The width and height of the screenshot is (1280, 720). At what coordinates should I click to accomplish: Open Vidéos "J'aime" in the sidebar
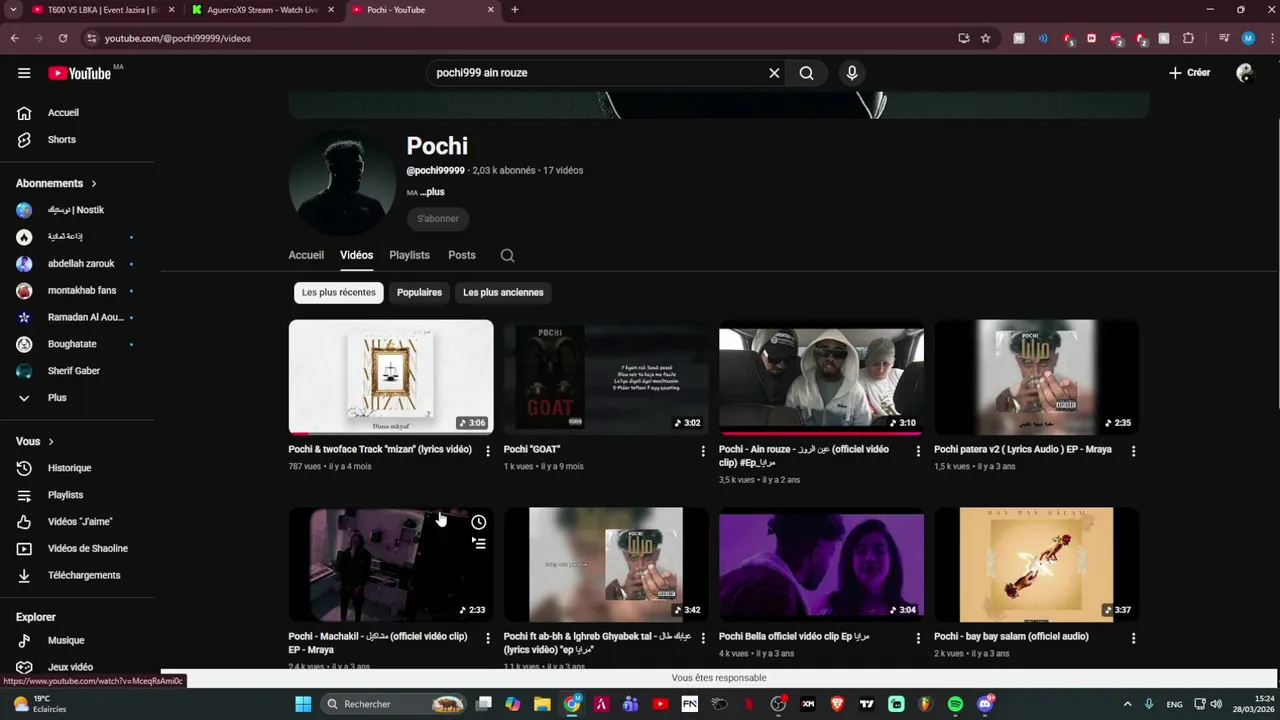(x=80, y=522)
